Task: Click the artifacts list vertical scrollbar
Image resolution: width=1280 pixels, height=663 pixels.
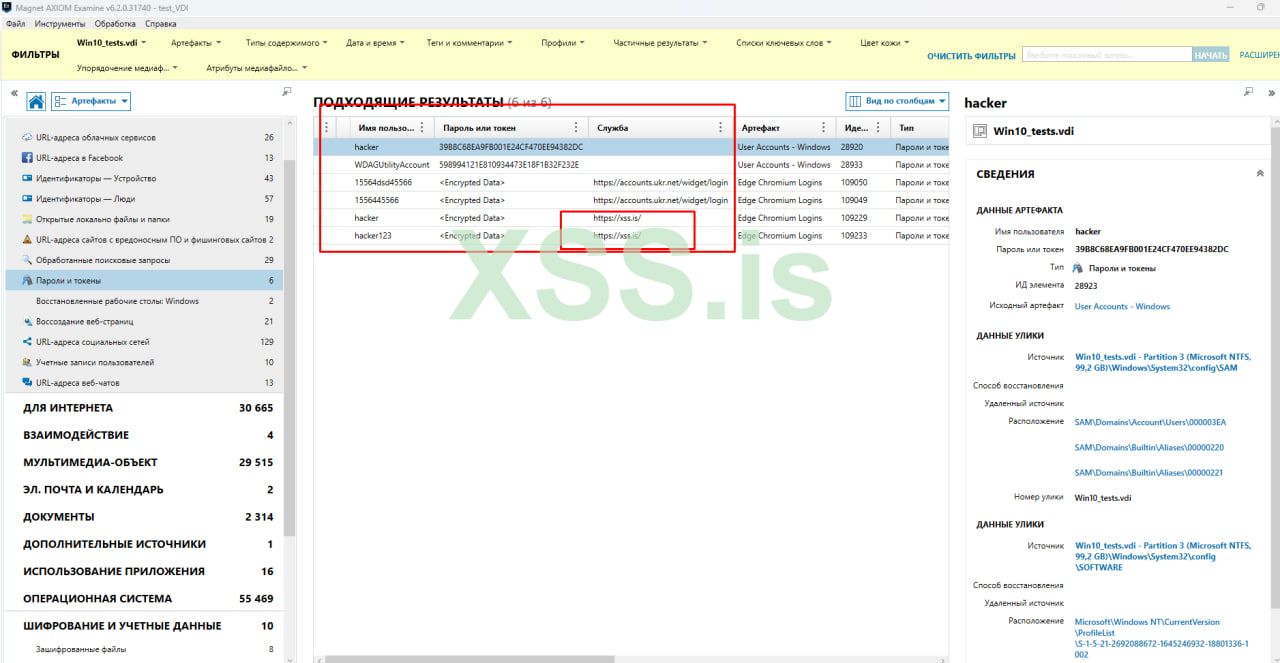Action: (290, 347)
